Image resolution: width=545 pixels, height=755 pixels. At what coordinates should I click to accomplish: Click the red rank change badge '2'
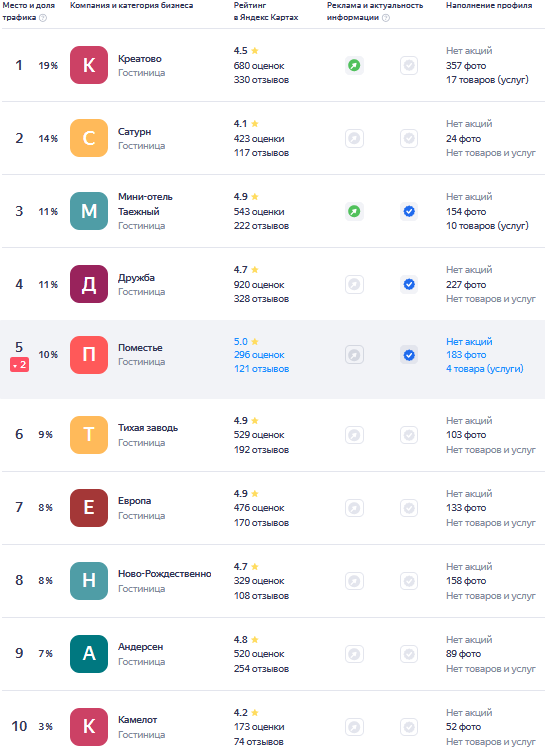pos(19,365)
